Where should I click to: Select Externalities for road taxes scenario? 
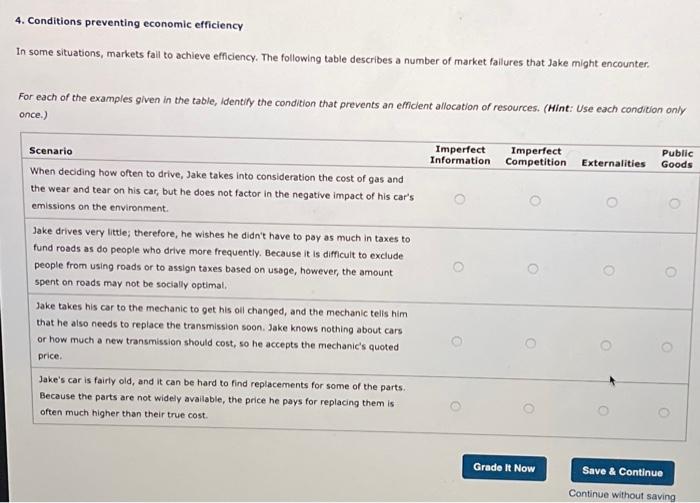(x=608, y=270)
